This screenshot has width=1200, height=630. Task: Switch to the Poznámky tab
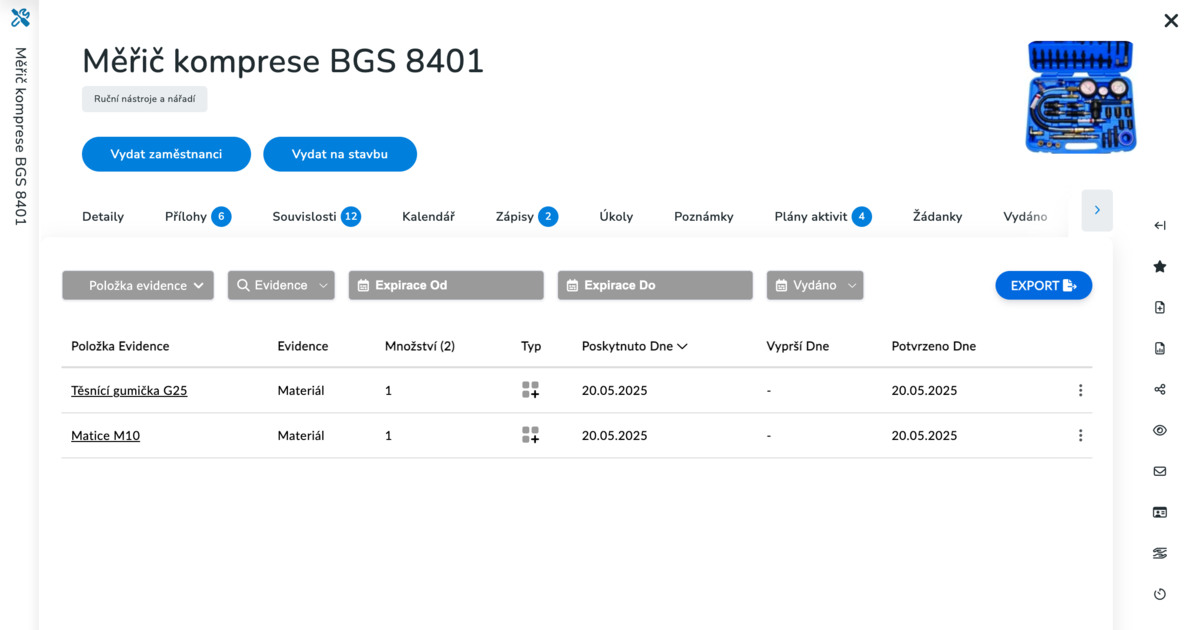tap(704, 216)
